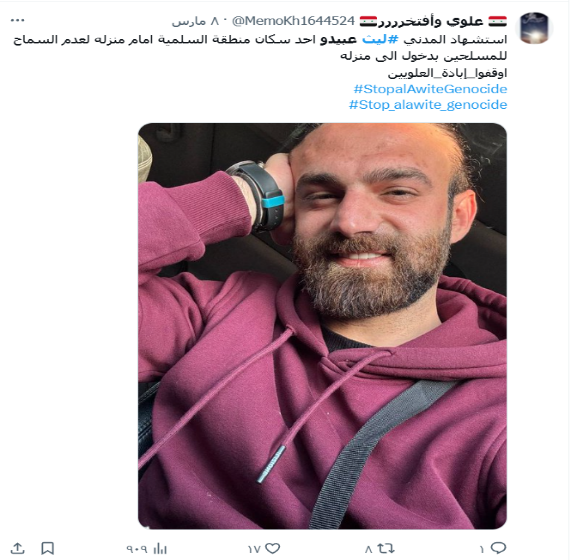Reply using the speech bubble icon
The image size is (571, 560).
click(498, 548)
